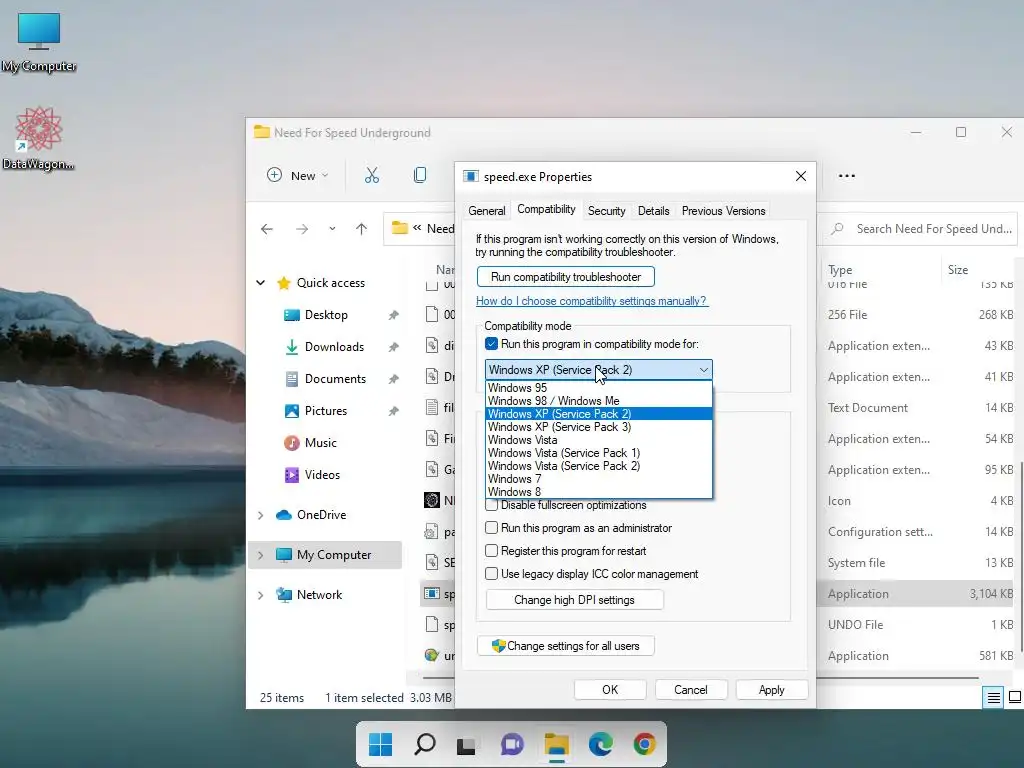The height and width of the screenshot is (768, 1024).
Task: Open the New dropdown in Explorer toolbar
Action: pyautogui.click(x=298, y=175)
